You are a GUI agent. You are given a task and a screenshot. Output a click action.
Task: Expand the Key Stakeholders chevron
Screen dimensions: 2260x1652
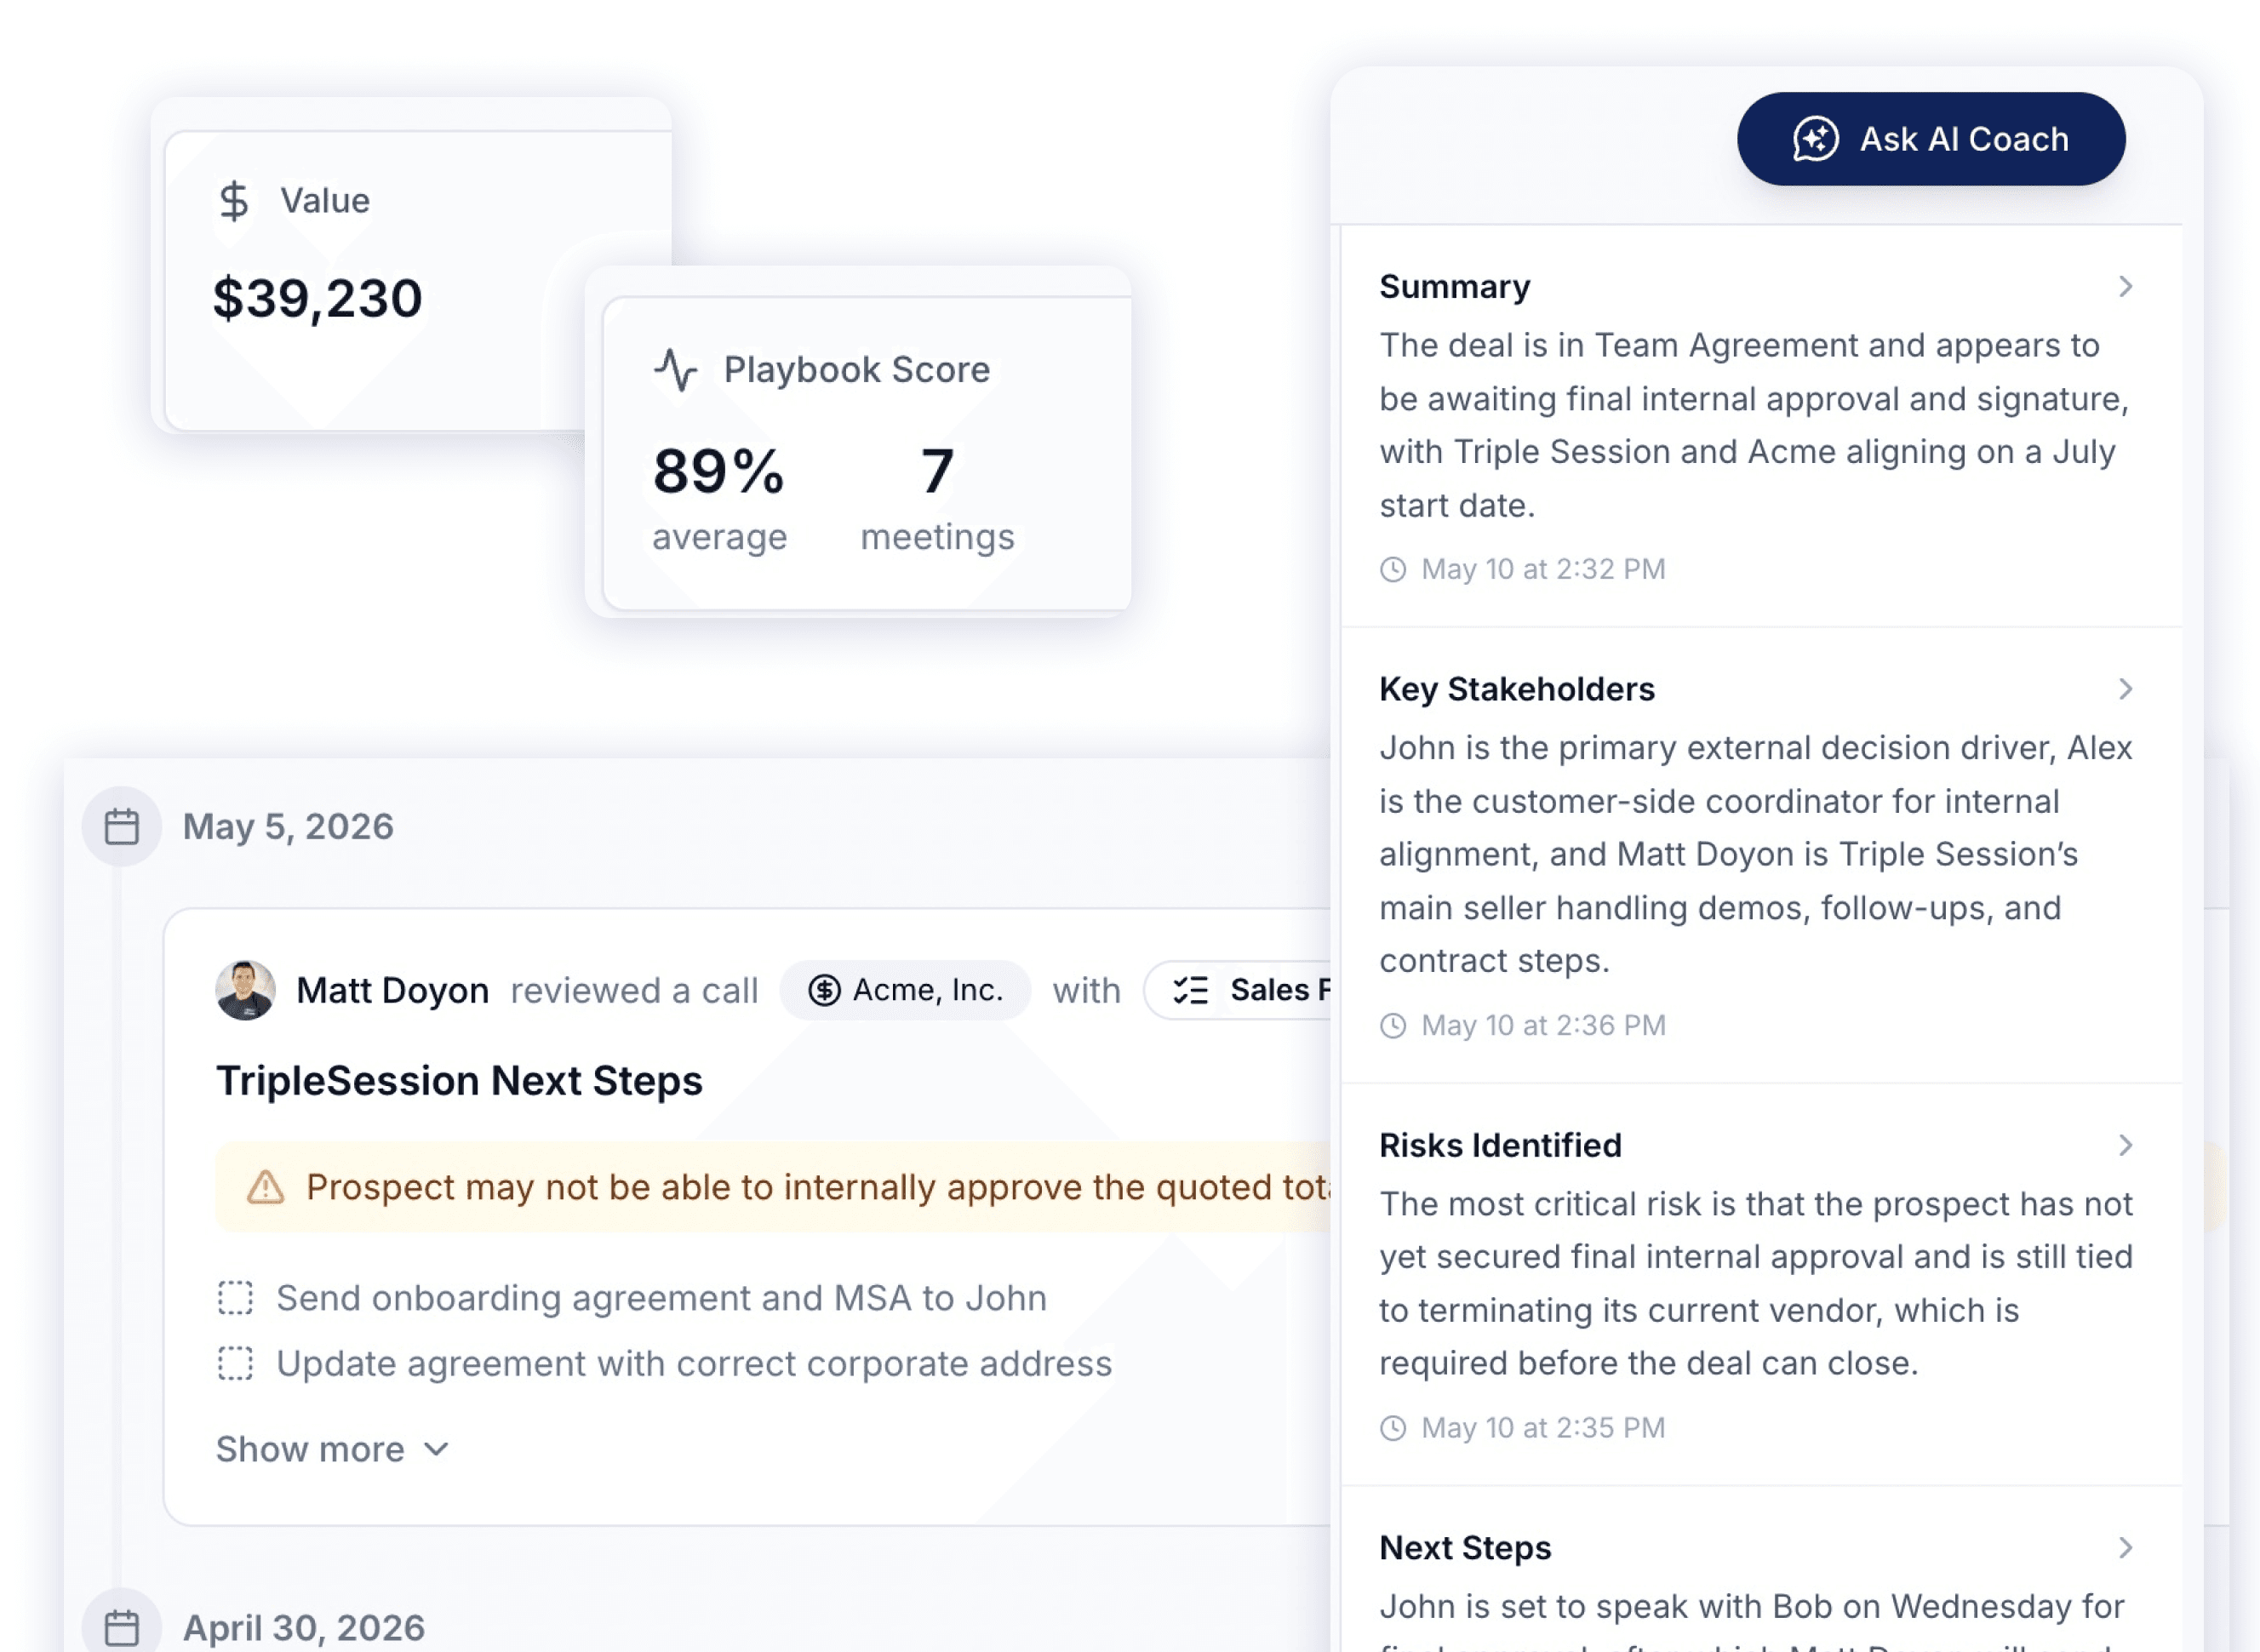pos(2125,689)
